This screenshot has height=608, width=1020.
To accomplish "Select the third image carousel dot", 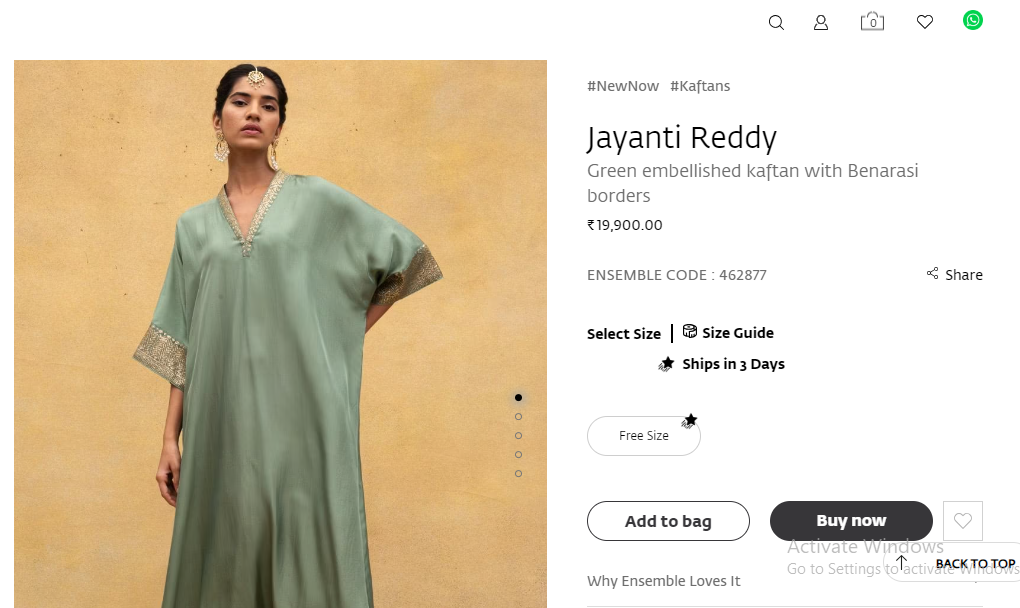I will 518,436.
